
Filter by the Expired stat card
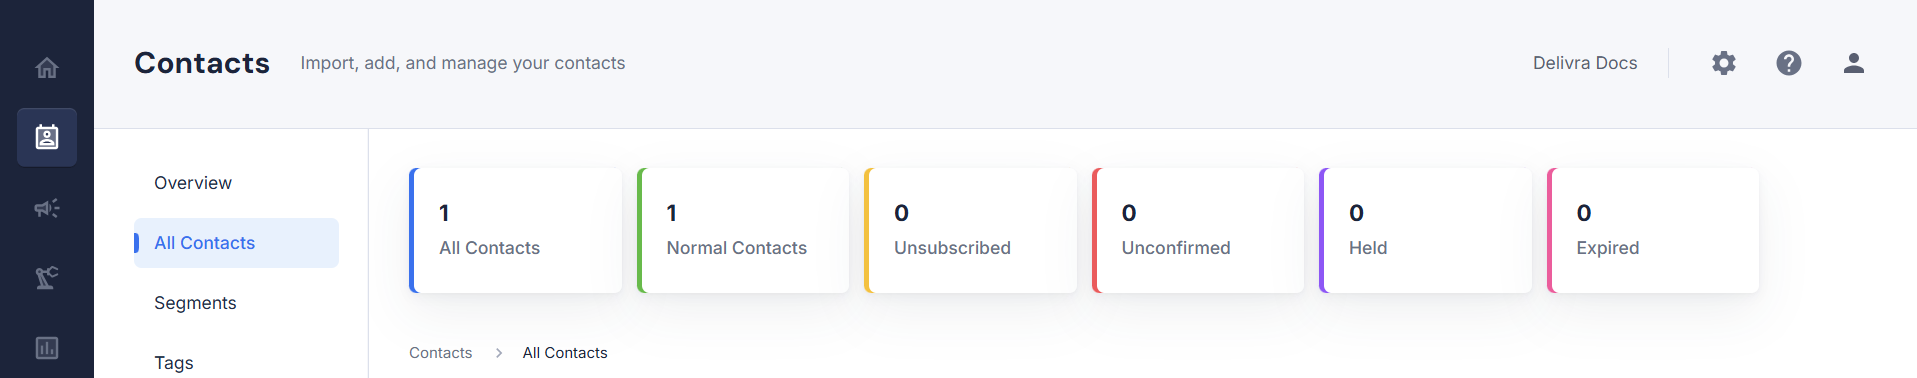pyautogui.click(x=1653, y=230)
